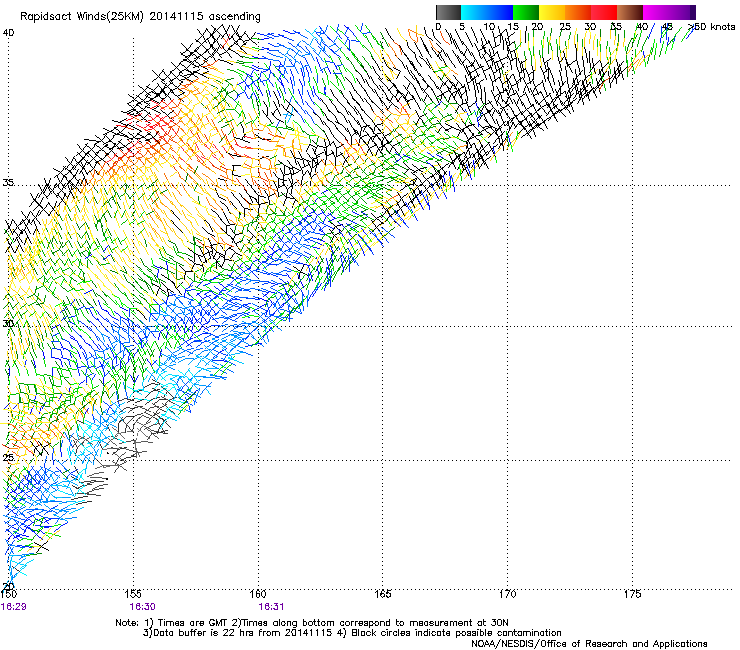Image resolution: width=740 pixels, height=650 pixels.
Task: Click the purple time stamp '16:30'
Action: pos(143,607)
